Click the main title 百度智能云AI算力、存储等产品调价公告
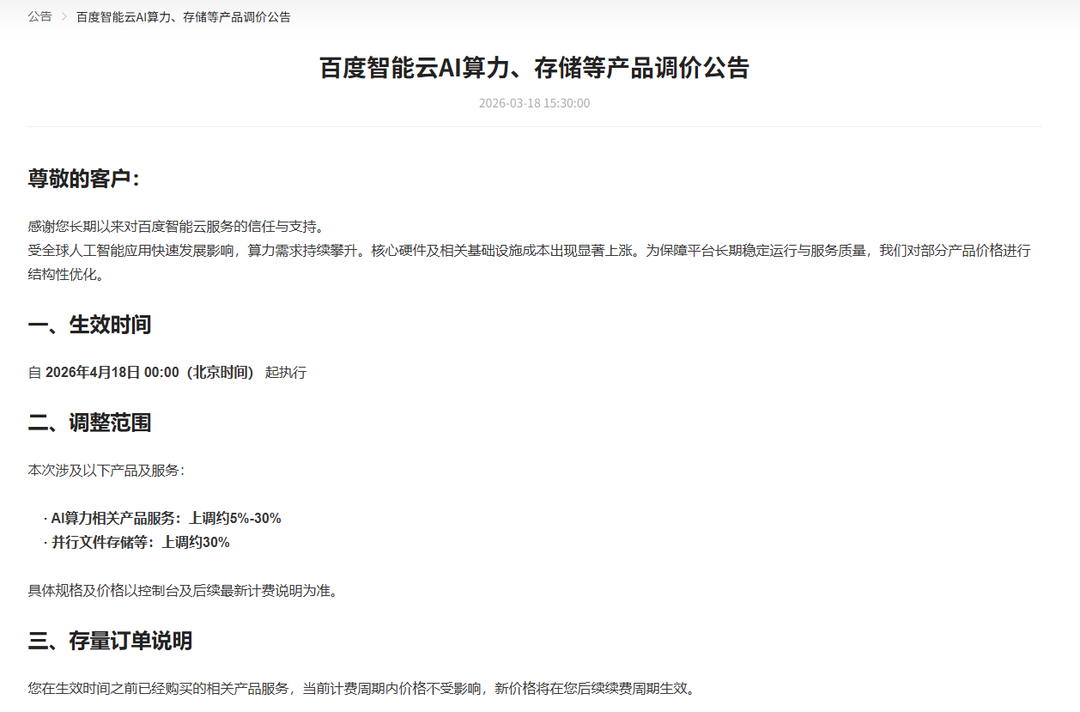The image size is (1080, 712). (x=534, y=68)
